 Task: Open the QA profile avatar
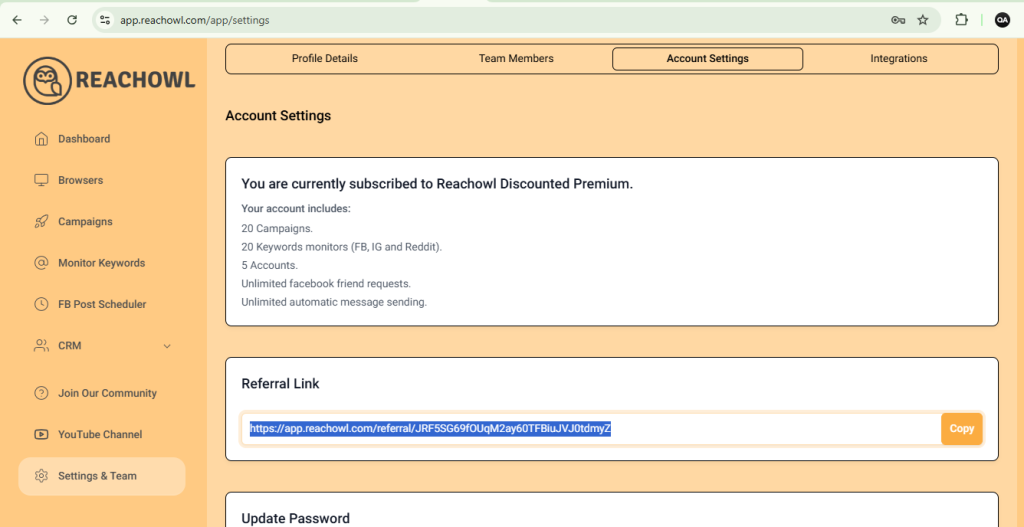pos(1002,20)
